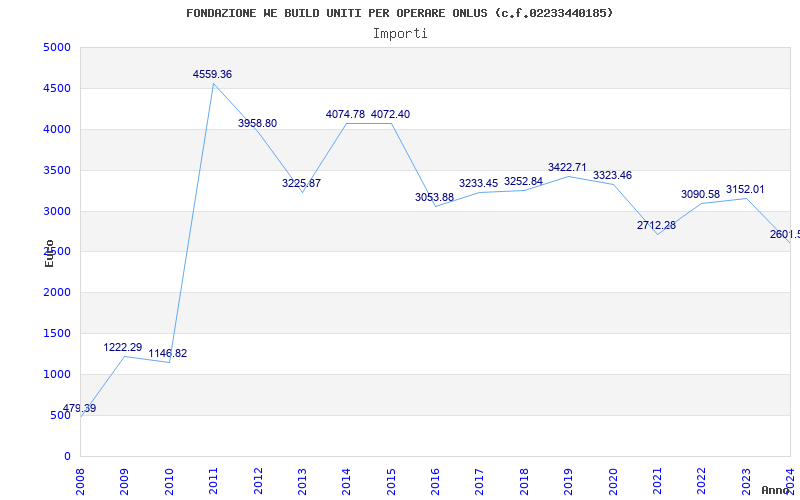Click y-axis tick 4500

pyautogui.click(x=57, y=89)
